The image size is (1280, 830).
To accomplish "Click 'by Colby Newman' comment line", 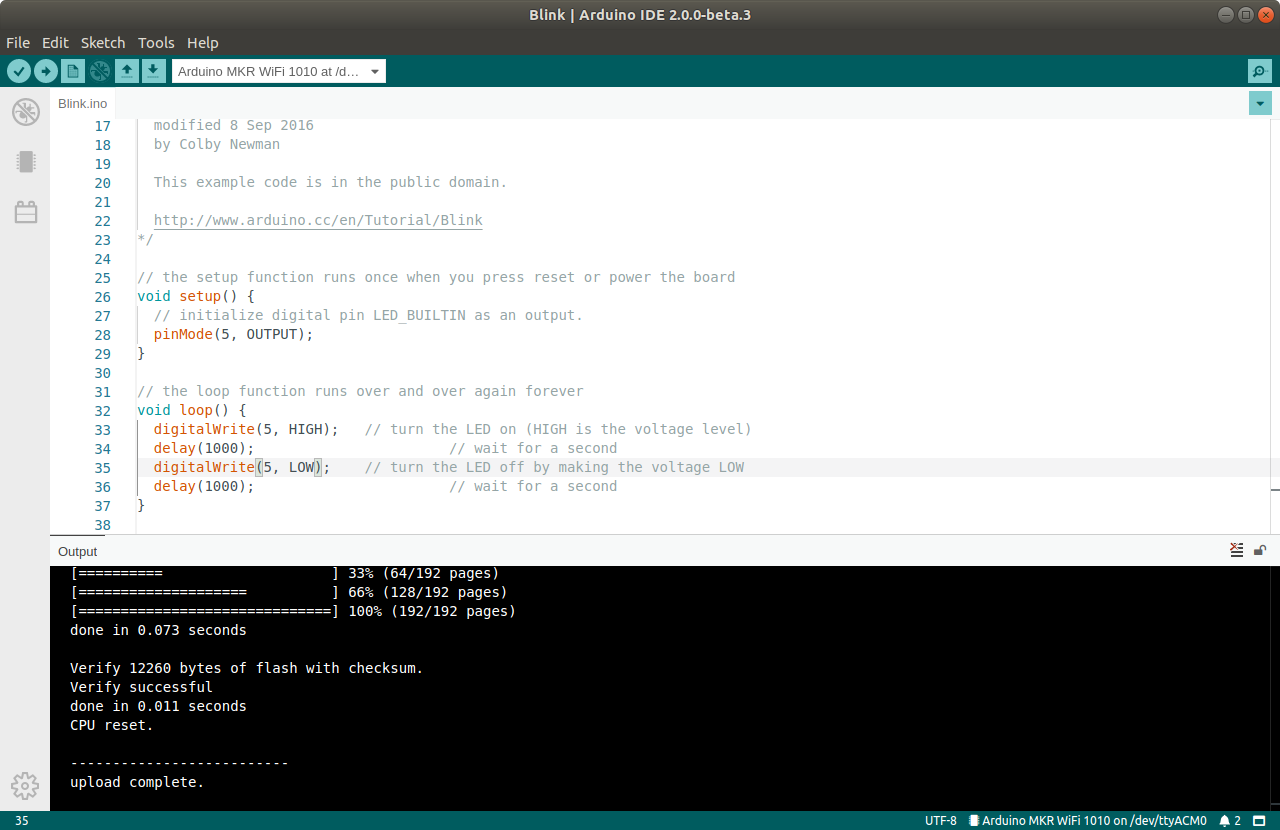I will click(x=217, y=144).
